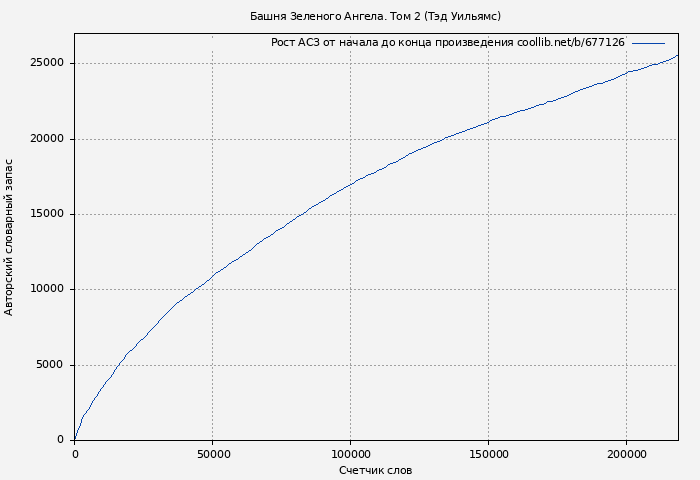700x480 pixels.
Task: Click the curve where it starts at origin
Action: pos(75,439)
